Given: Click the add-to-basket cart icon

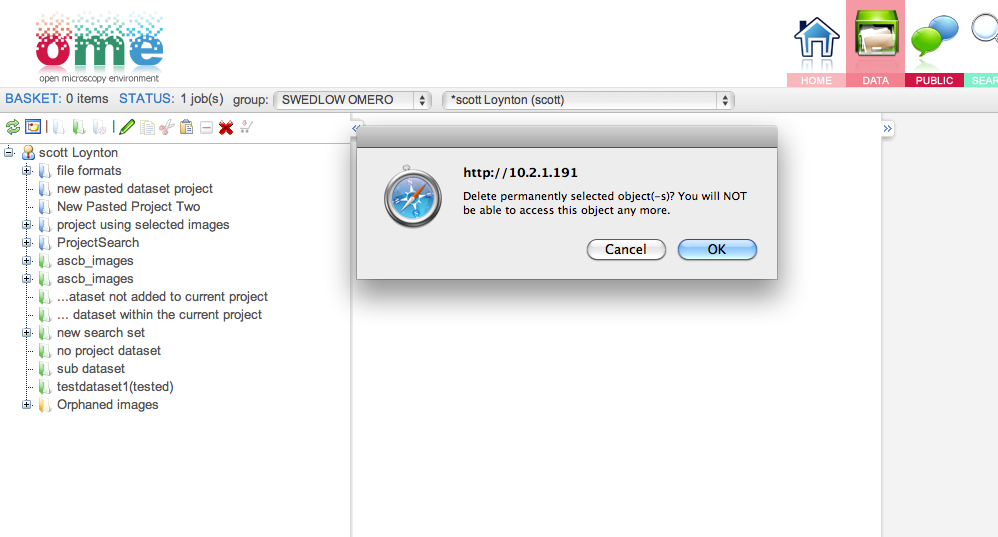Looking at the screenshot, I should 246,127.
